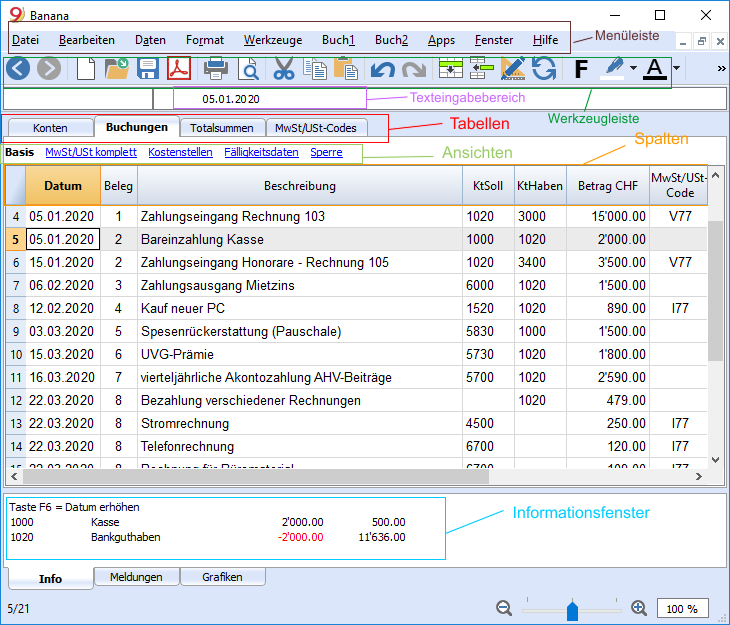Open the Print preview magnifier icon
This screenshot has height=625, width=730.
tap(248, 69)
